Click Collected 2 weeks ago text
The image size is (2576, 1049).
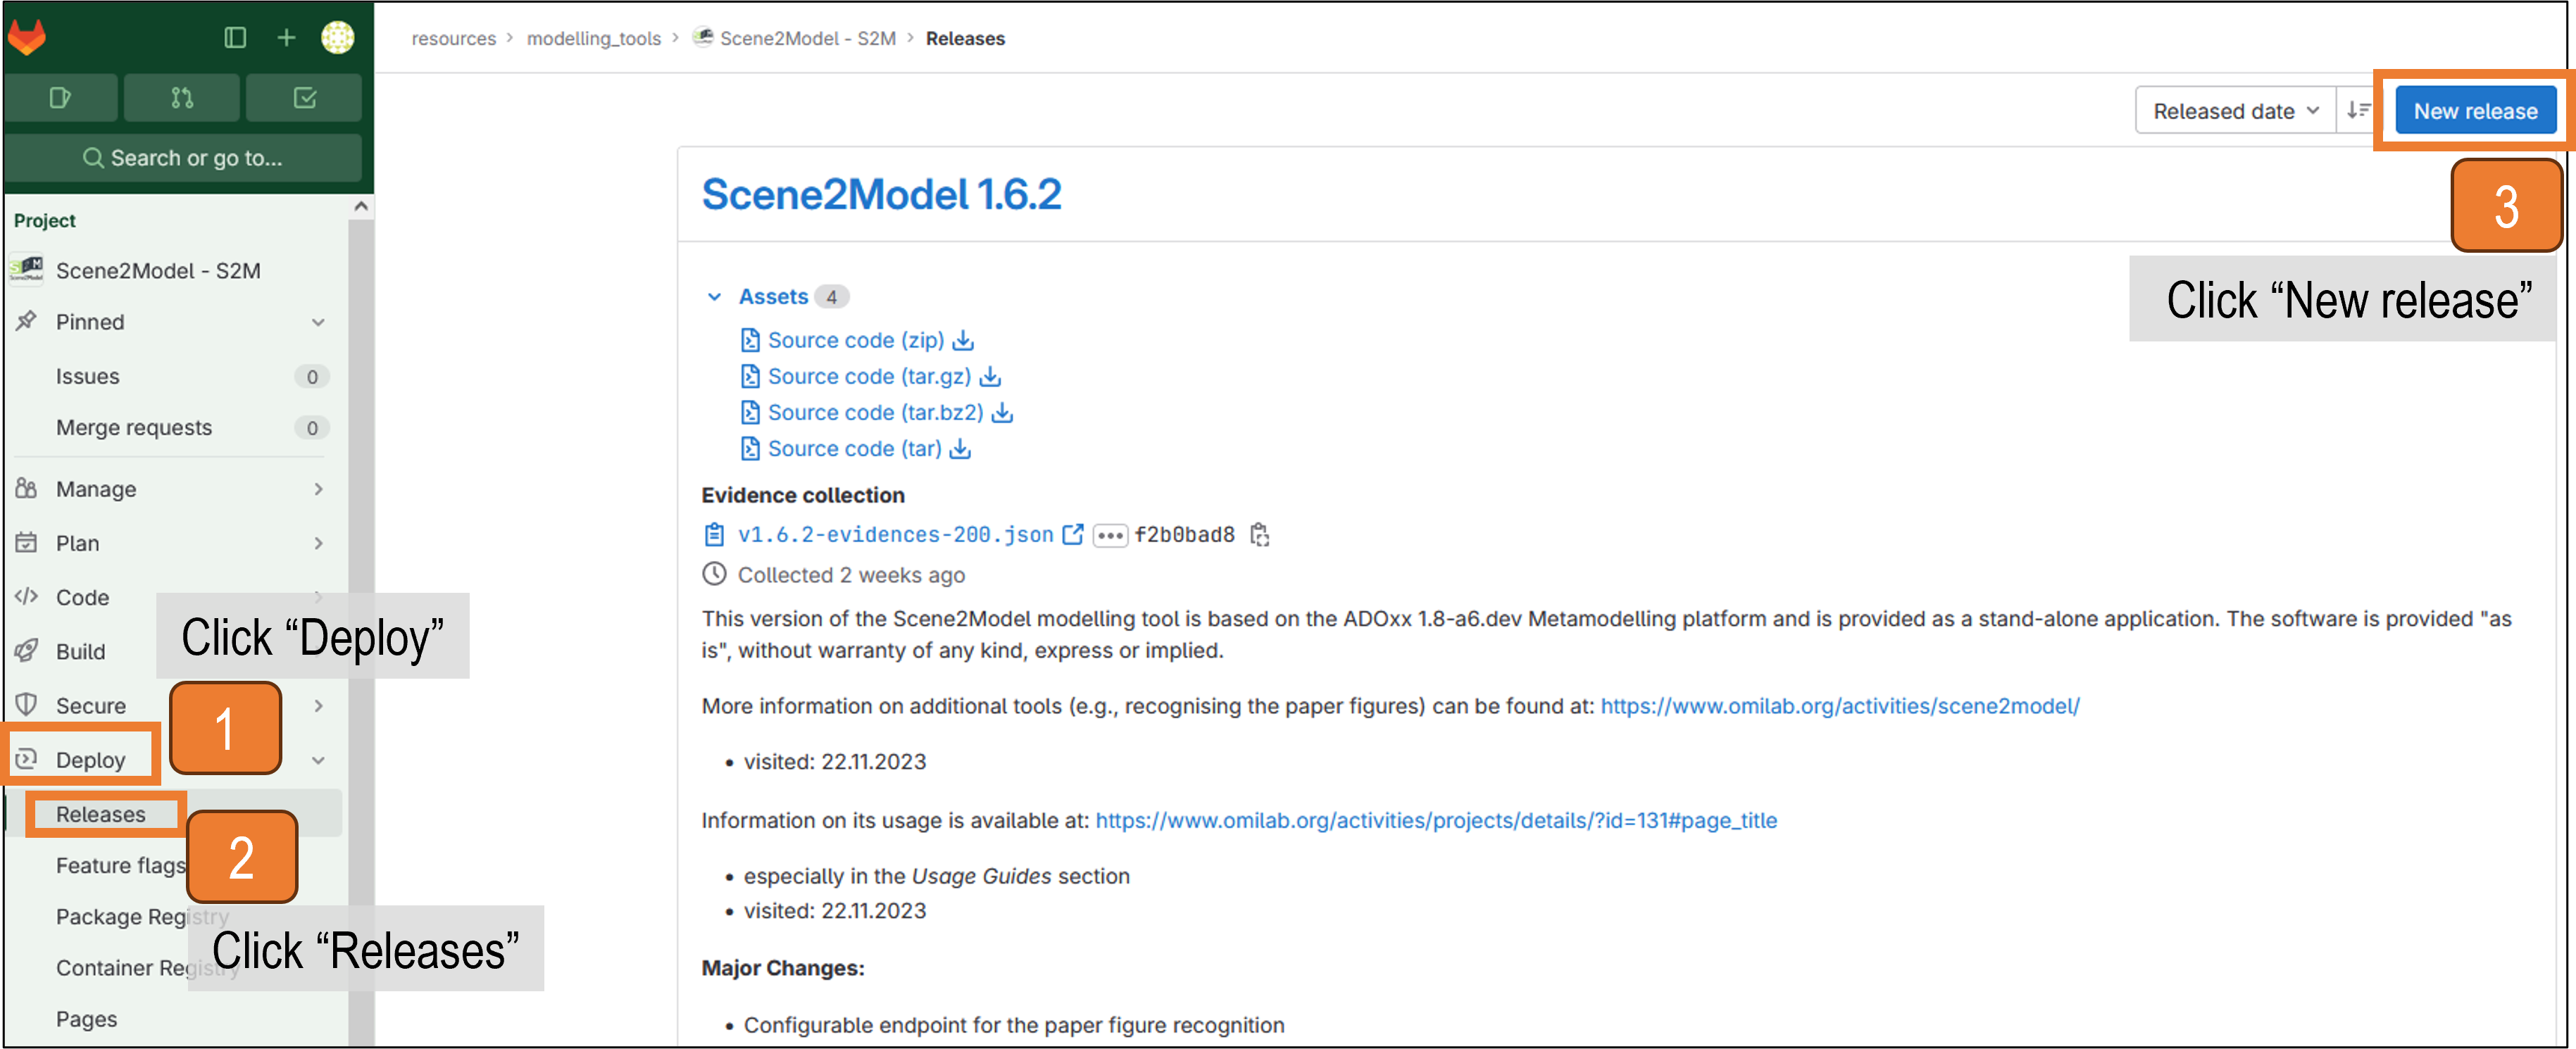coord(851,575)
